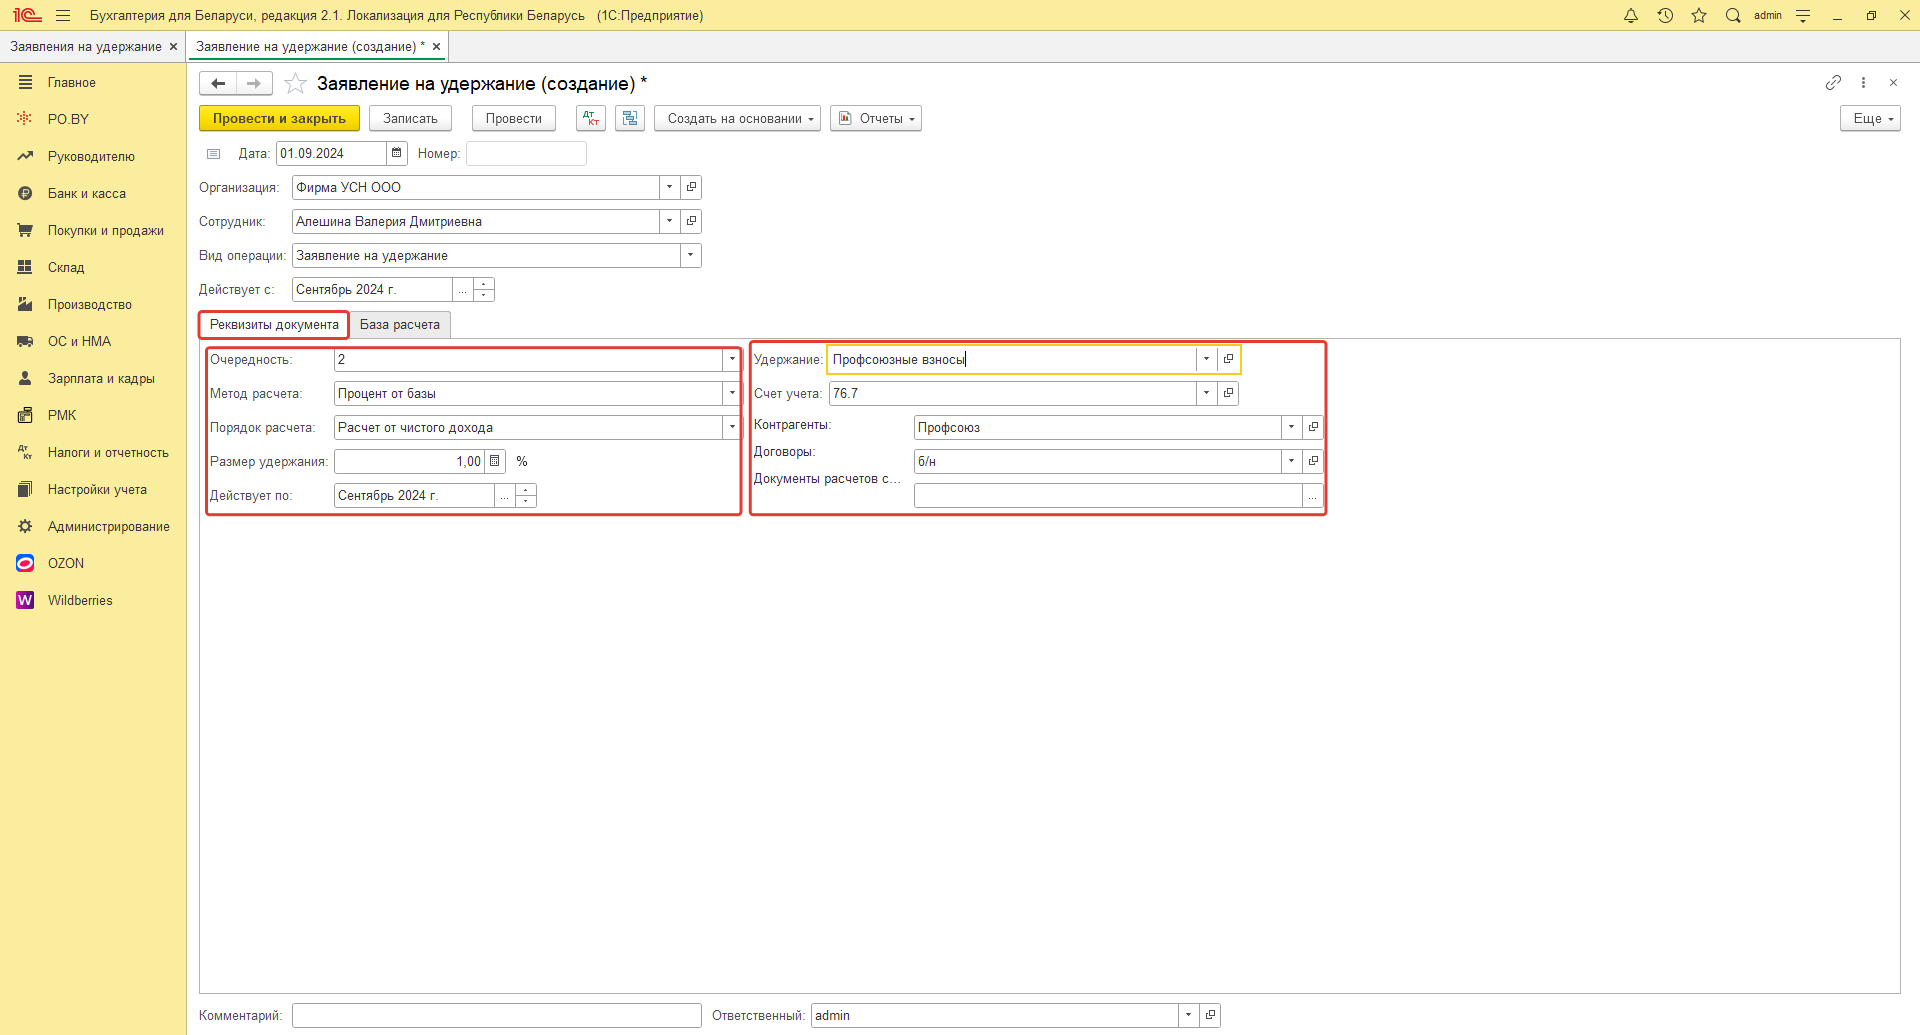Open period picker for Действует с

click(462, 289)
